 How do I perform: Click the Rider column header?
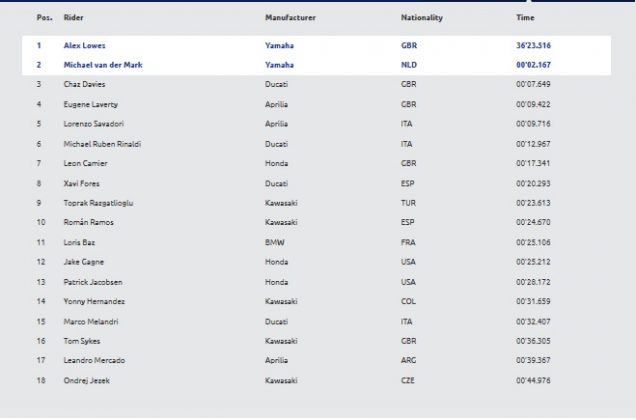73,18
